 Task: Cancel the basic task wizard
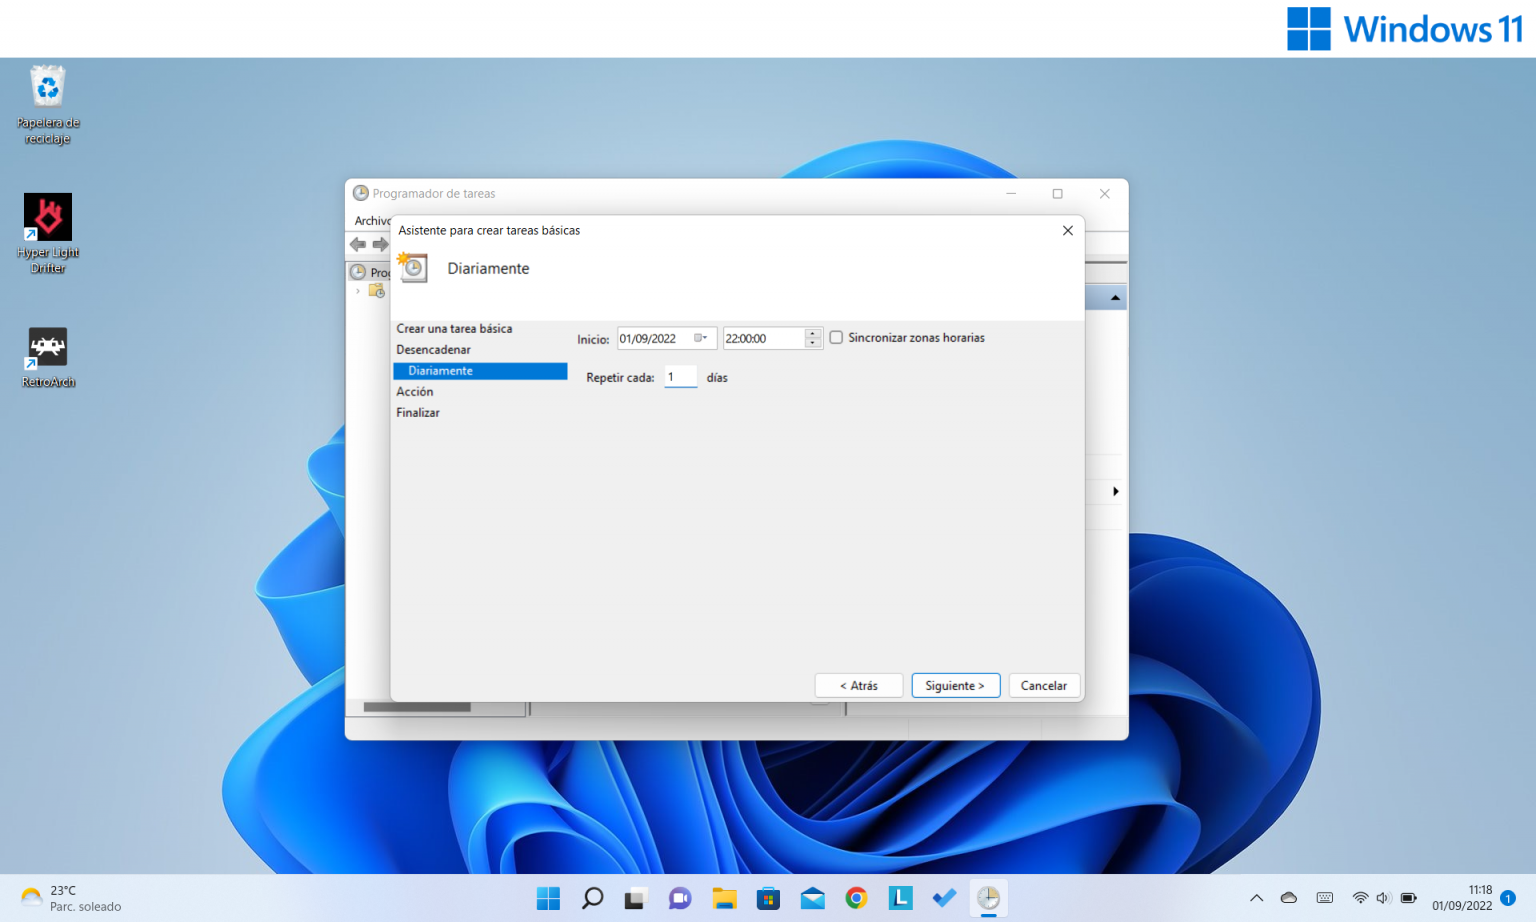pyautogui.click(x=1043, y=685)
